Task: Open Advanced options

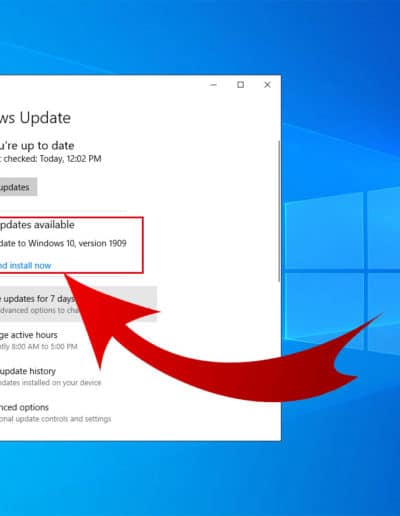Action: 24,407
